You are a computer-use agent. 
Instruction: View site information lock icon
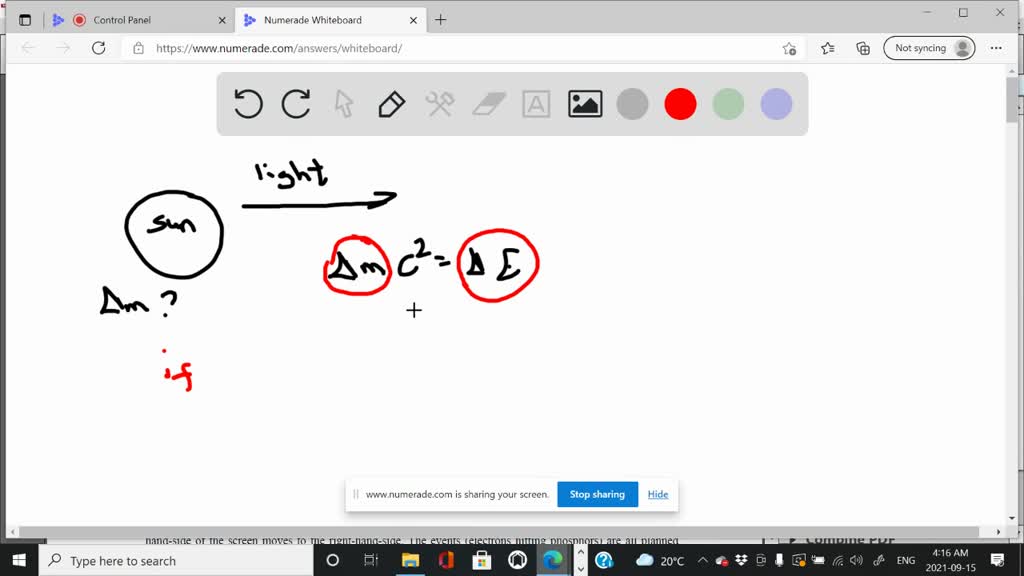(138, 48)
